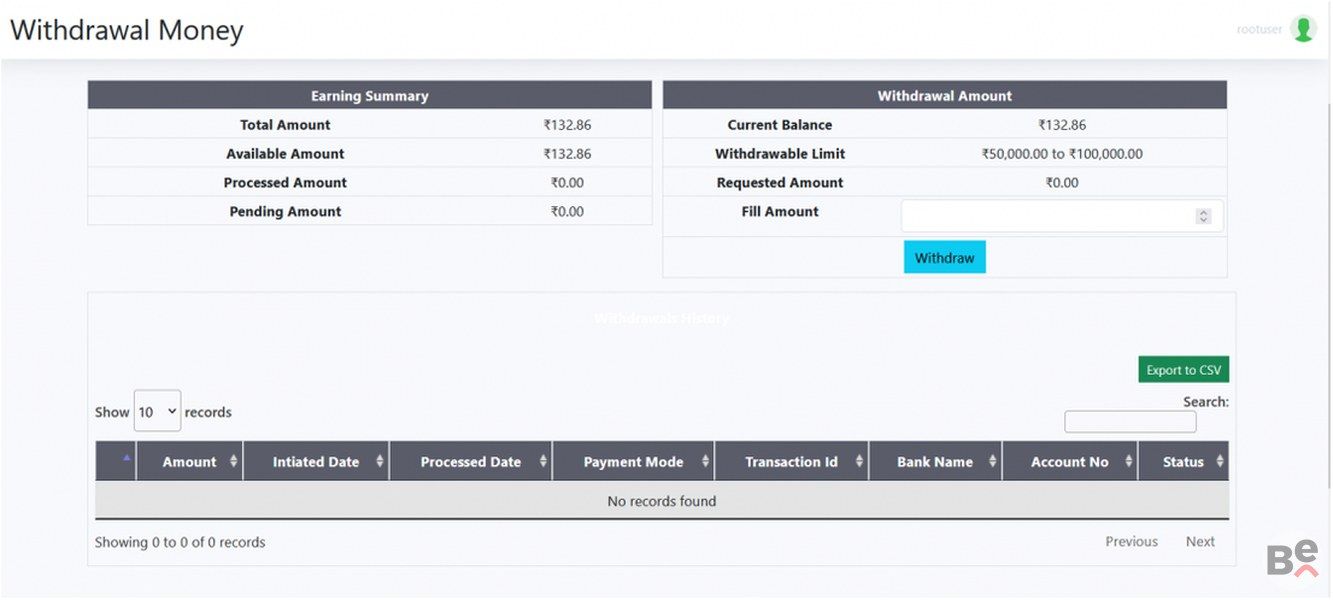Click the Search box above the table

pos(1130,422)
